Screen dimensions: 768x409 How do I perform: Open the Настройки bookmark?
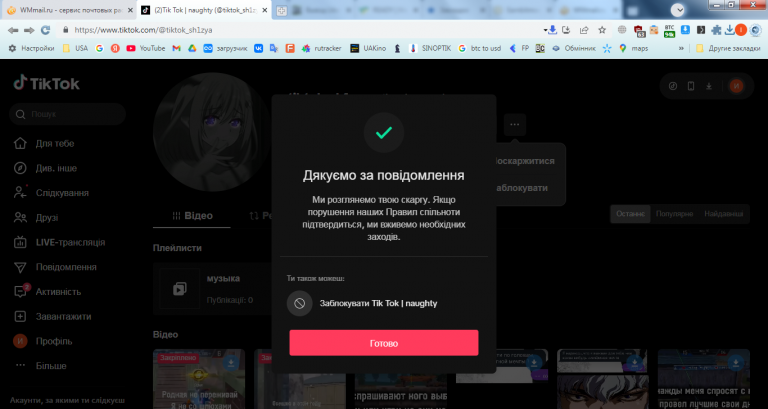31,48
